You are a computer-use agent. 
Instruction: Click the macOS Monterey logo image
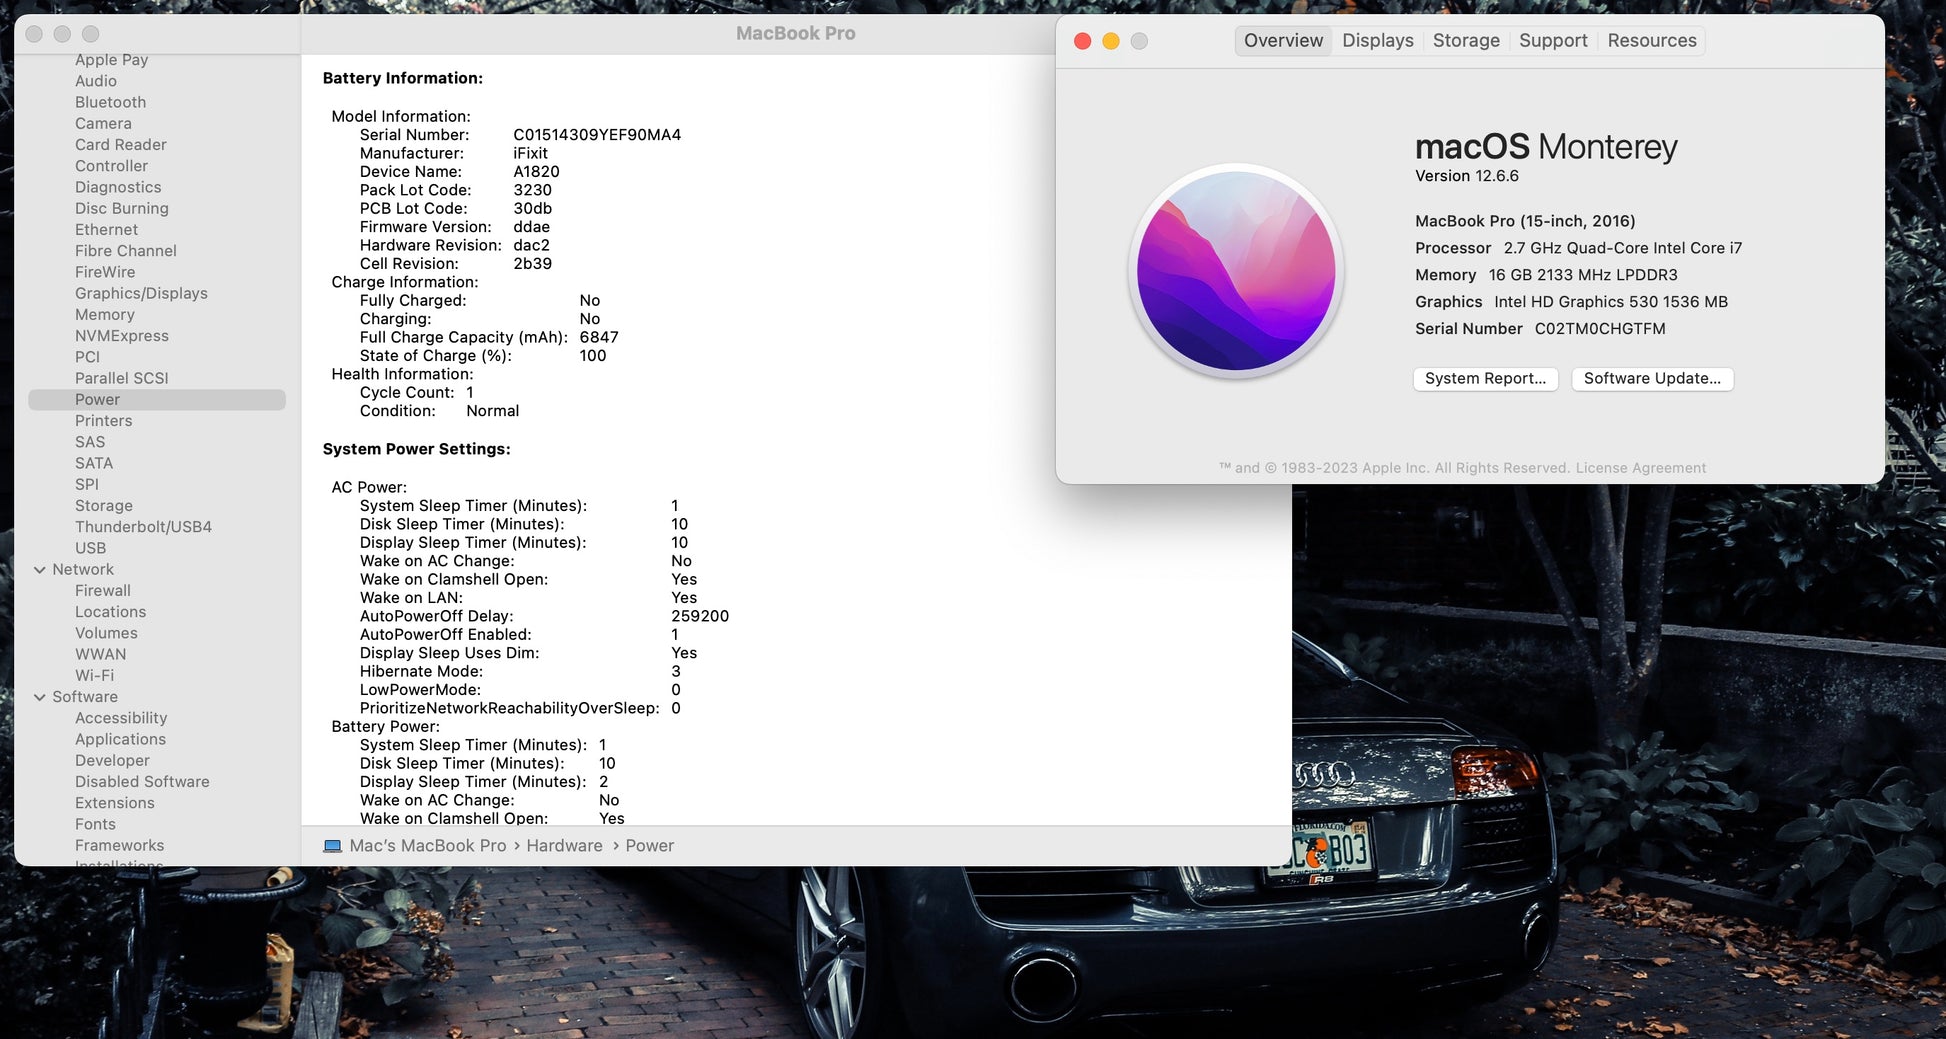click(1236, 271)
